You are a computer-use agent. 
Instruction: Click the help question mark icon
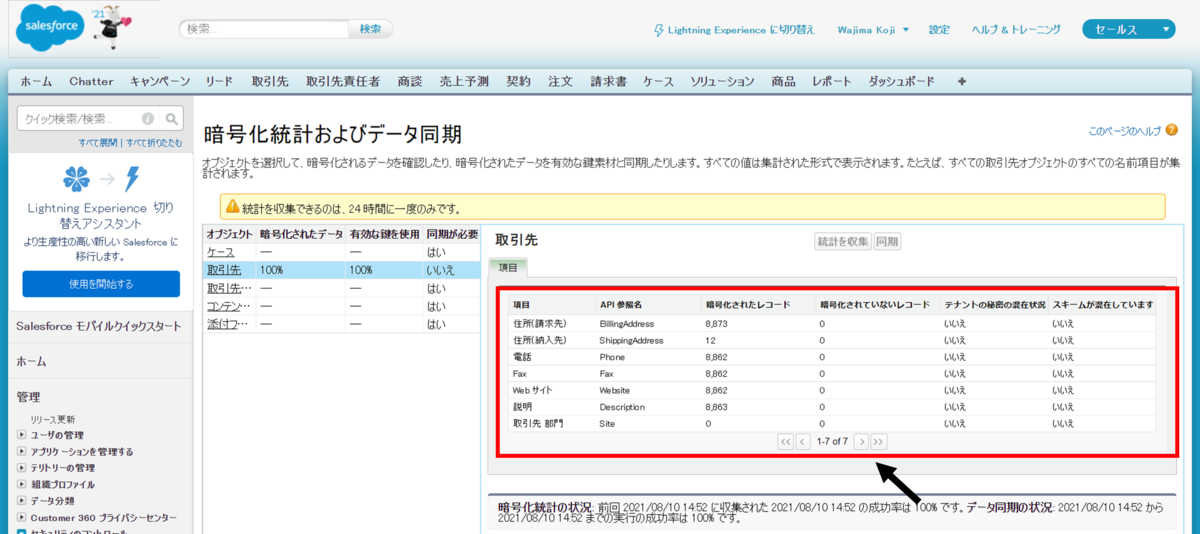tap(1171, 131)
